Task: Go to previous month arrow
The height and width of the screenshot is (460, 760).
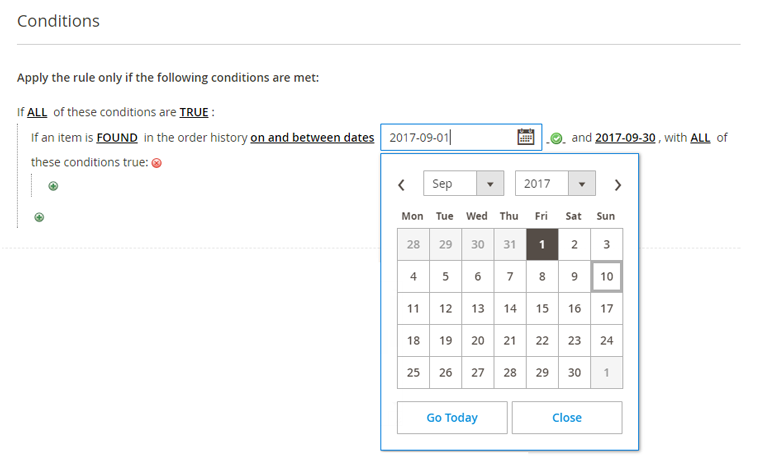Action: (401, 185)
